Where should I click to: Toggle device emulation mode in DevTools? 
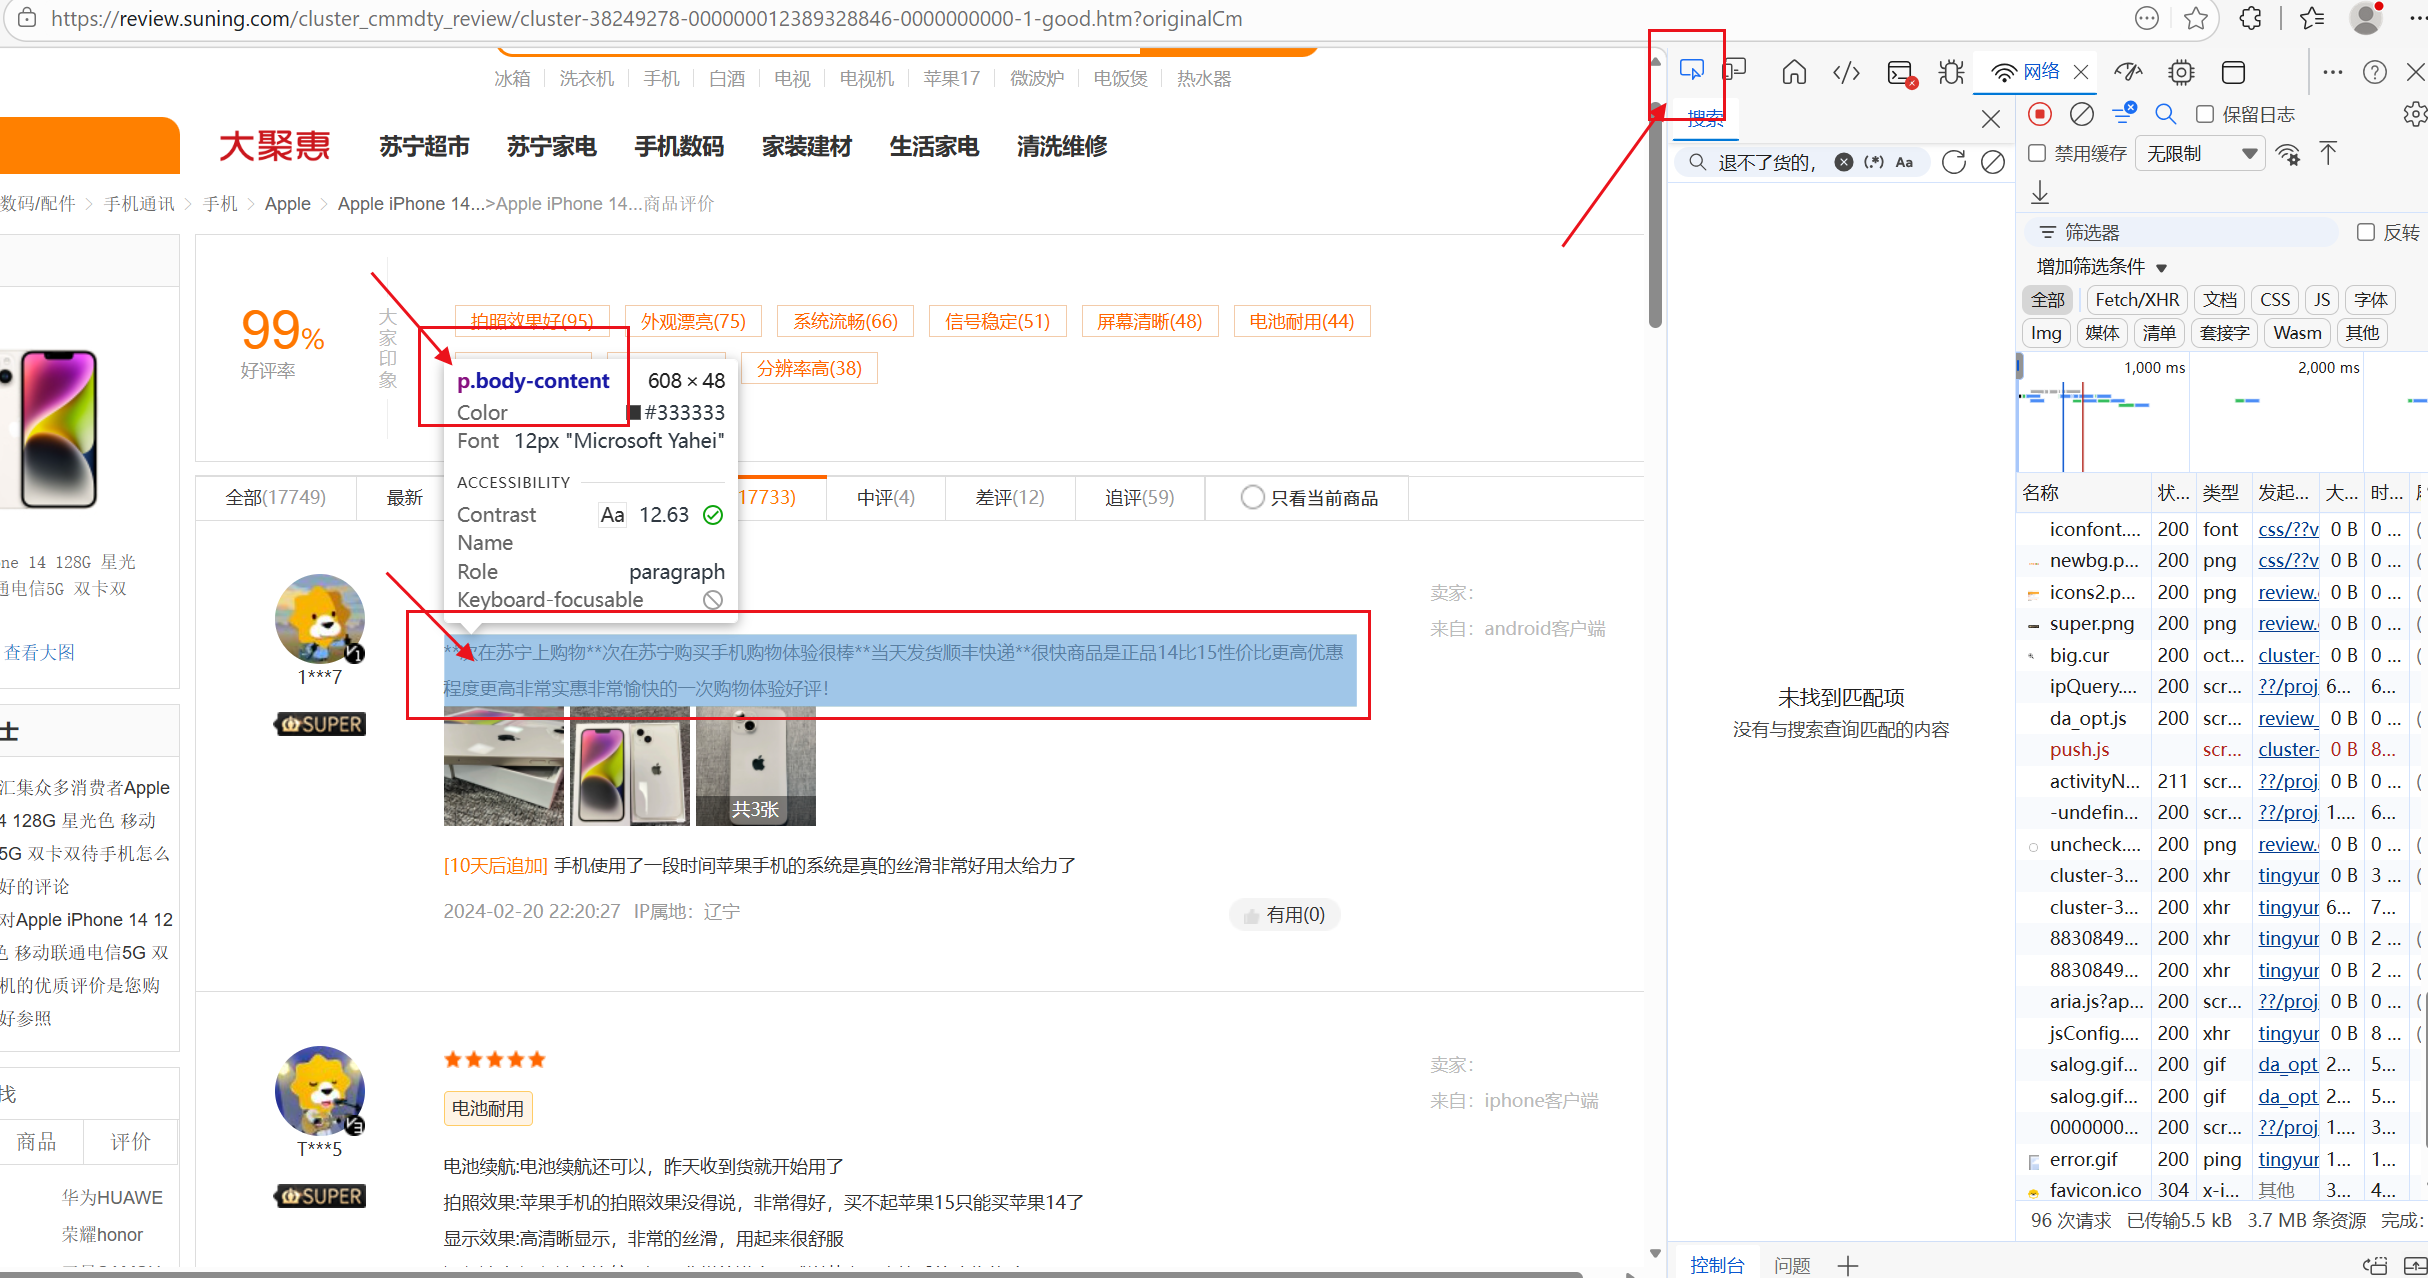point(1735,71)
